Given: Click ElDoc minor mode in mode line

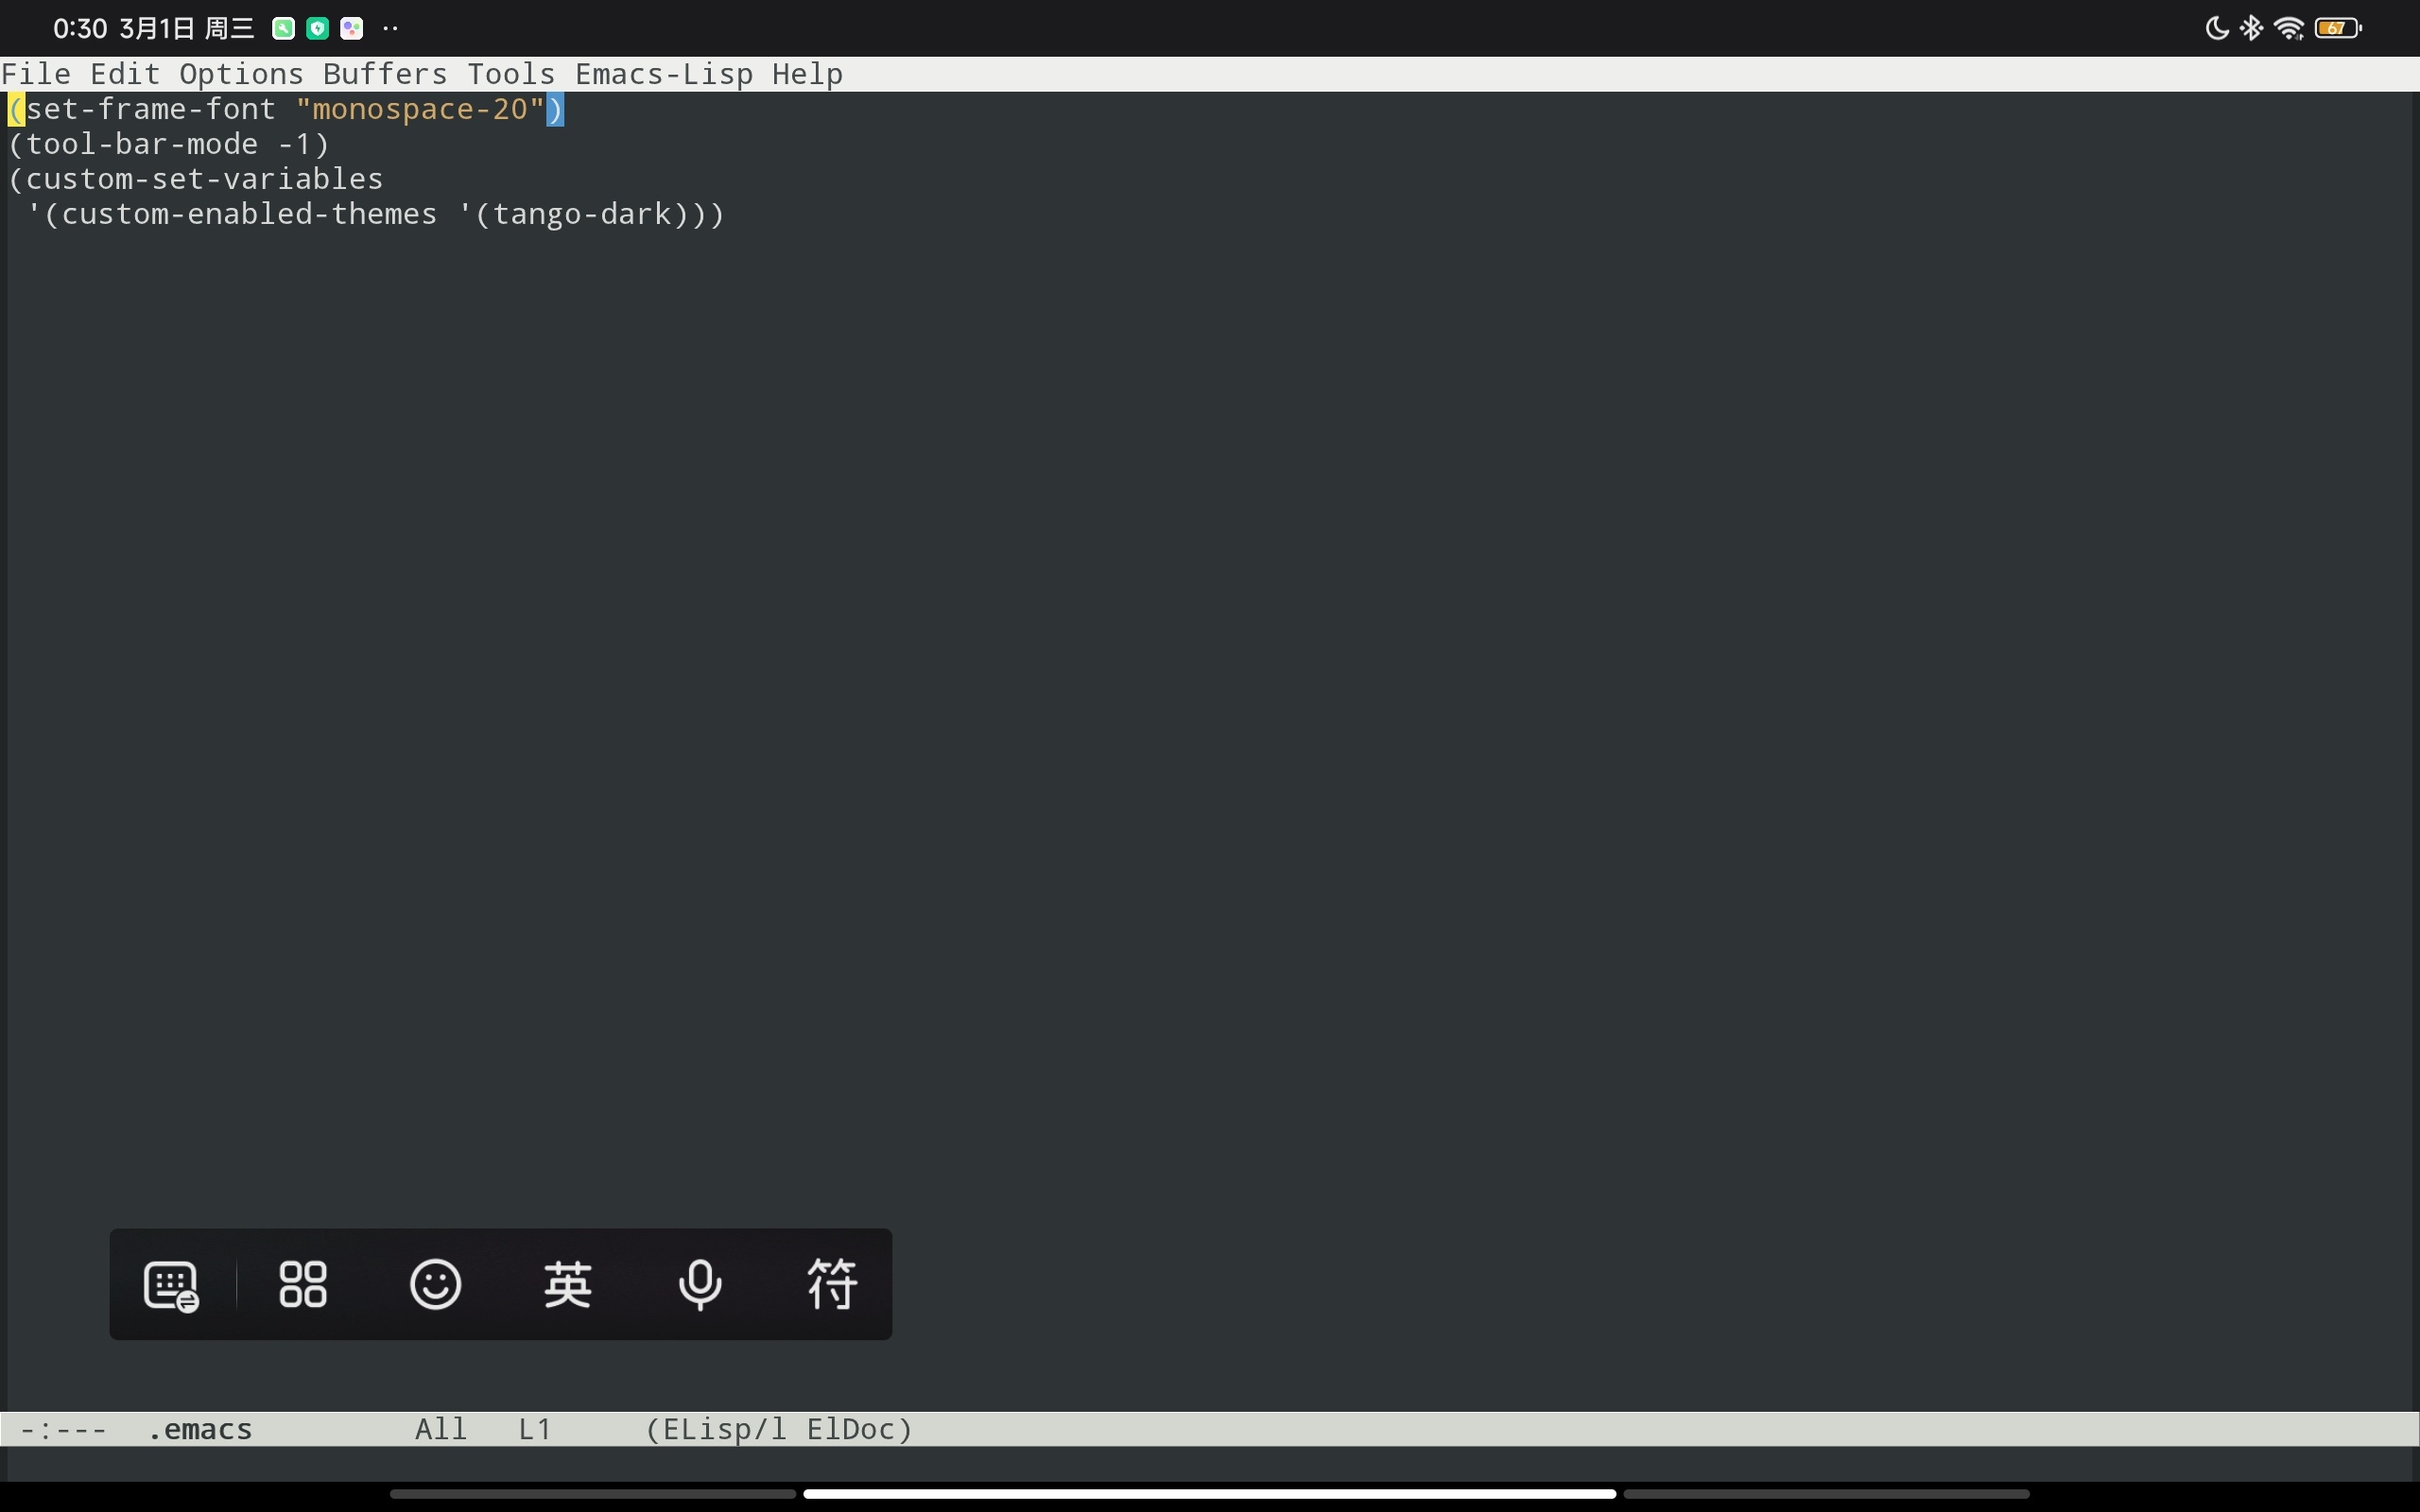Looking at the screenshot, I should (852, 1430).
